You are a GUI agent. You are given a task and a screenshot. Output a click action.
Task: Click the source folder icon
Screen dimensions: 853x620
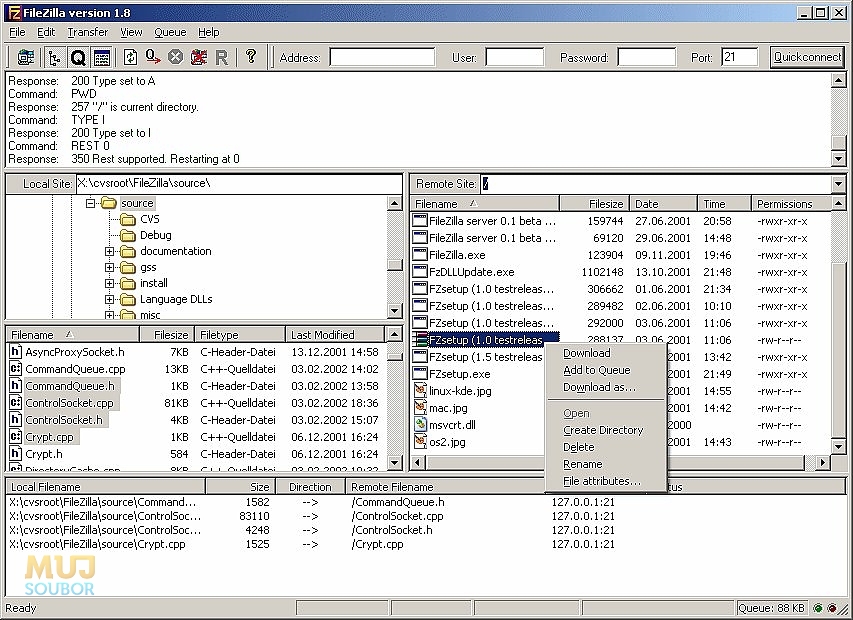point(109,203)
